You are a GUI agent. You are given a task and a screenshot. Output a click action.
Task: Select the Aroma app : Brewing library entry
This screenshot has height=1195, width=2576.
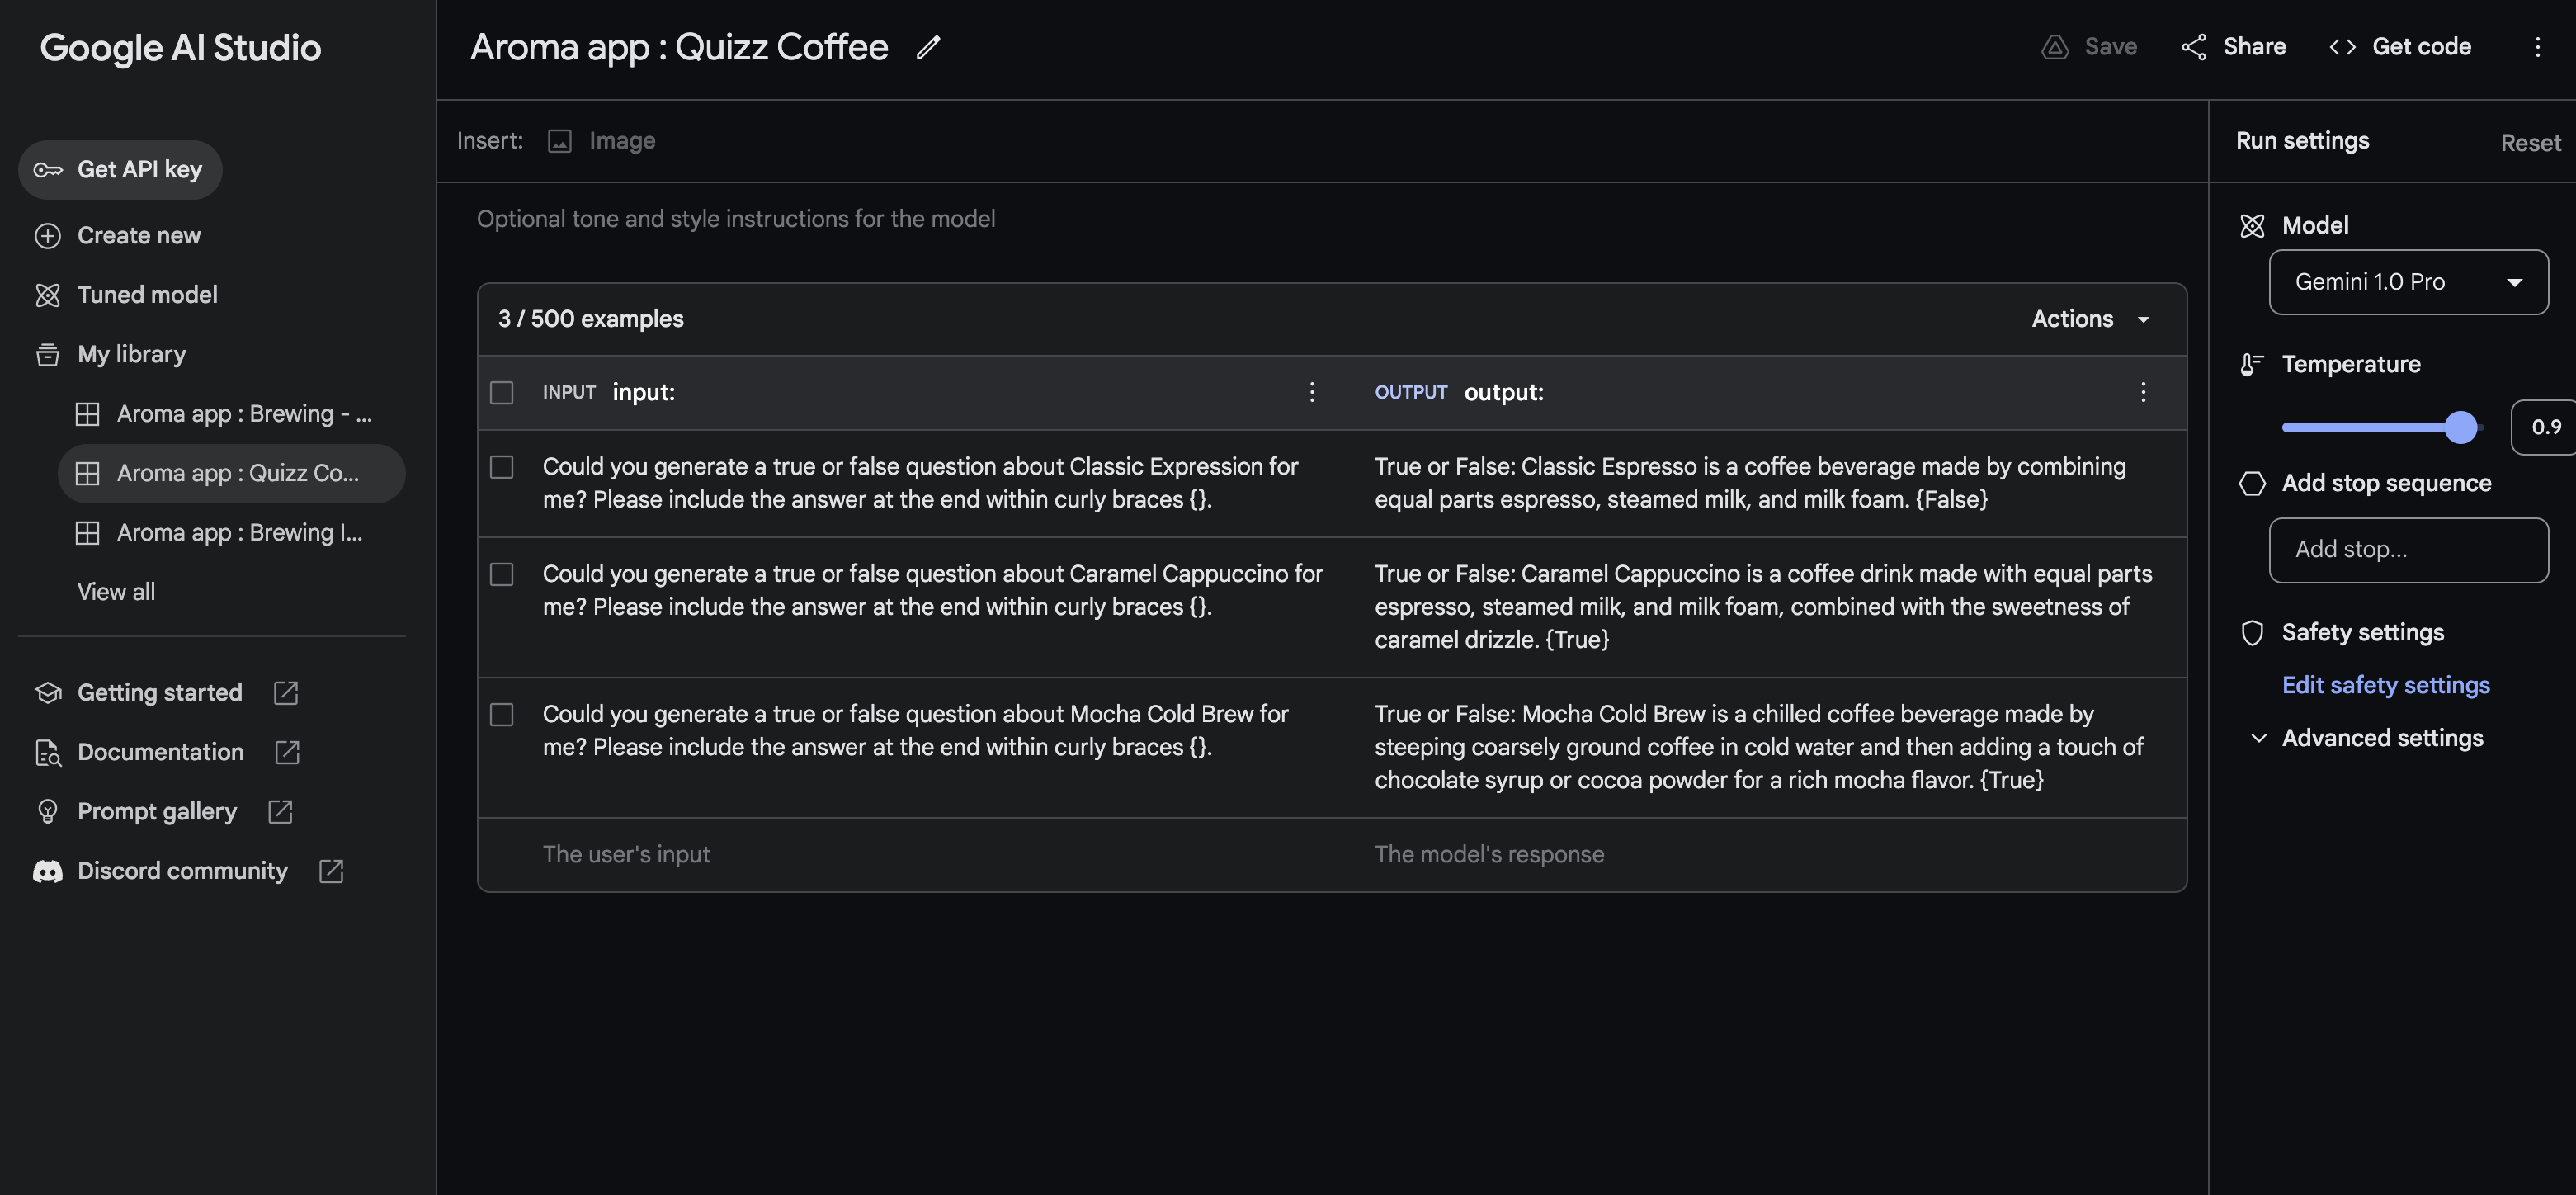click(243, 413)
